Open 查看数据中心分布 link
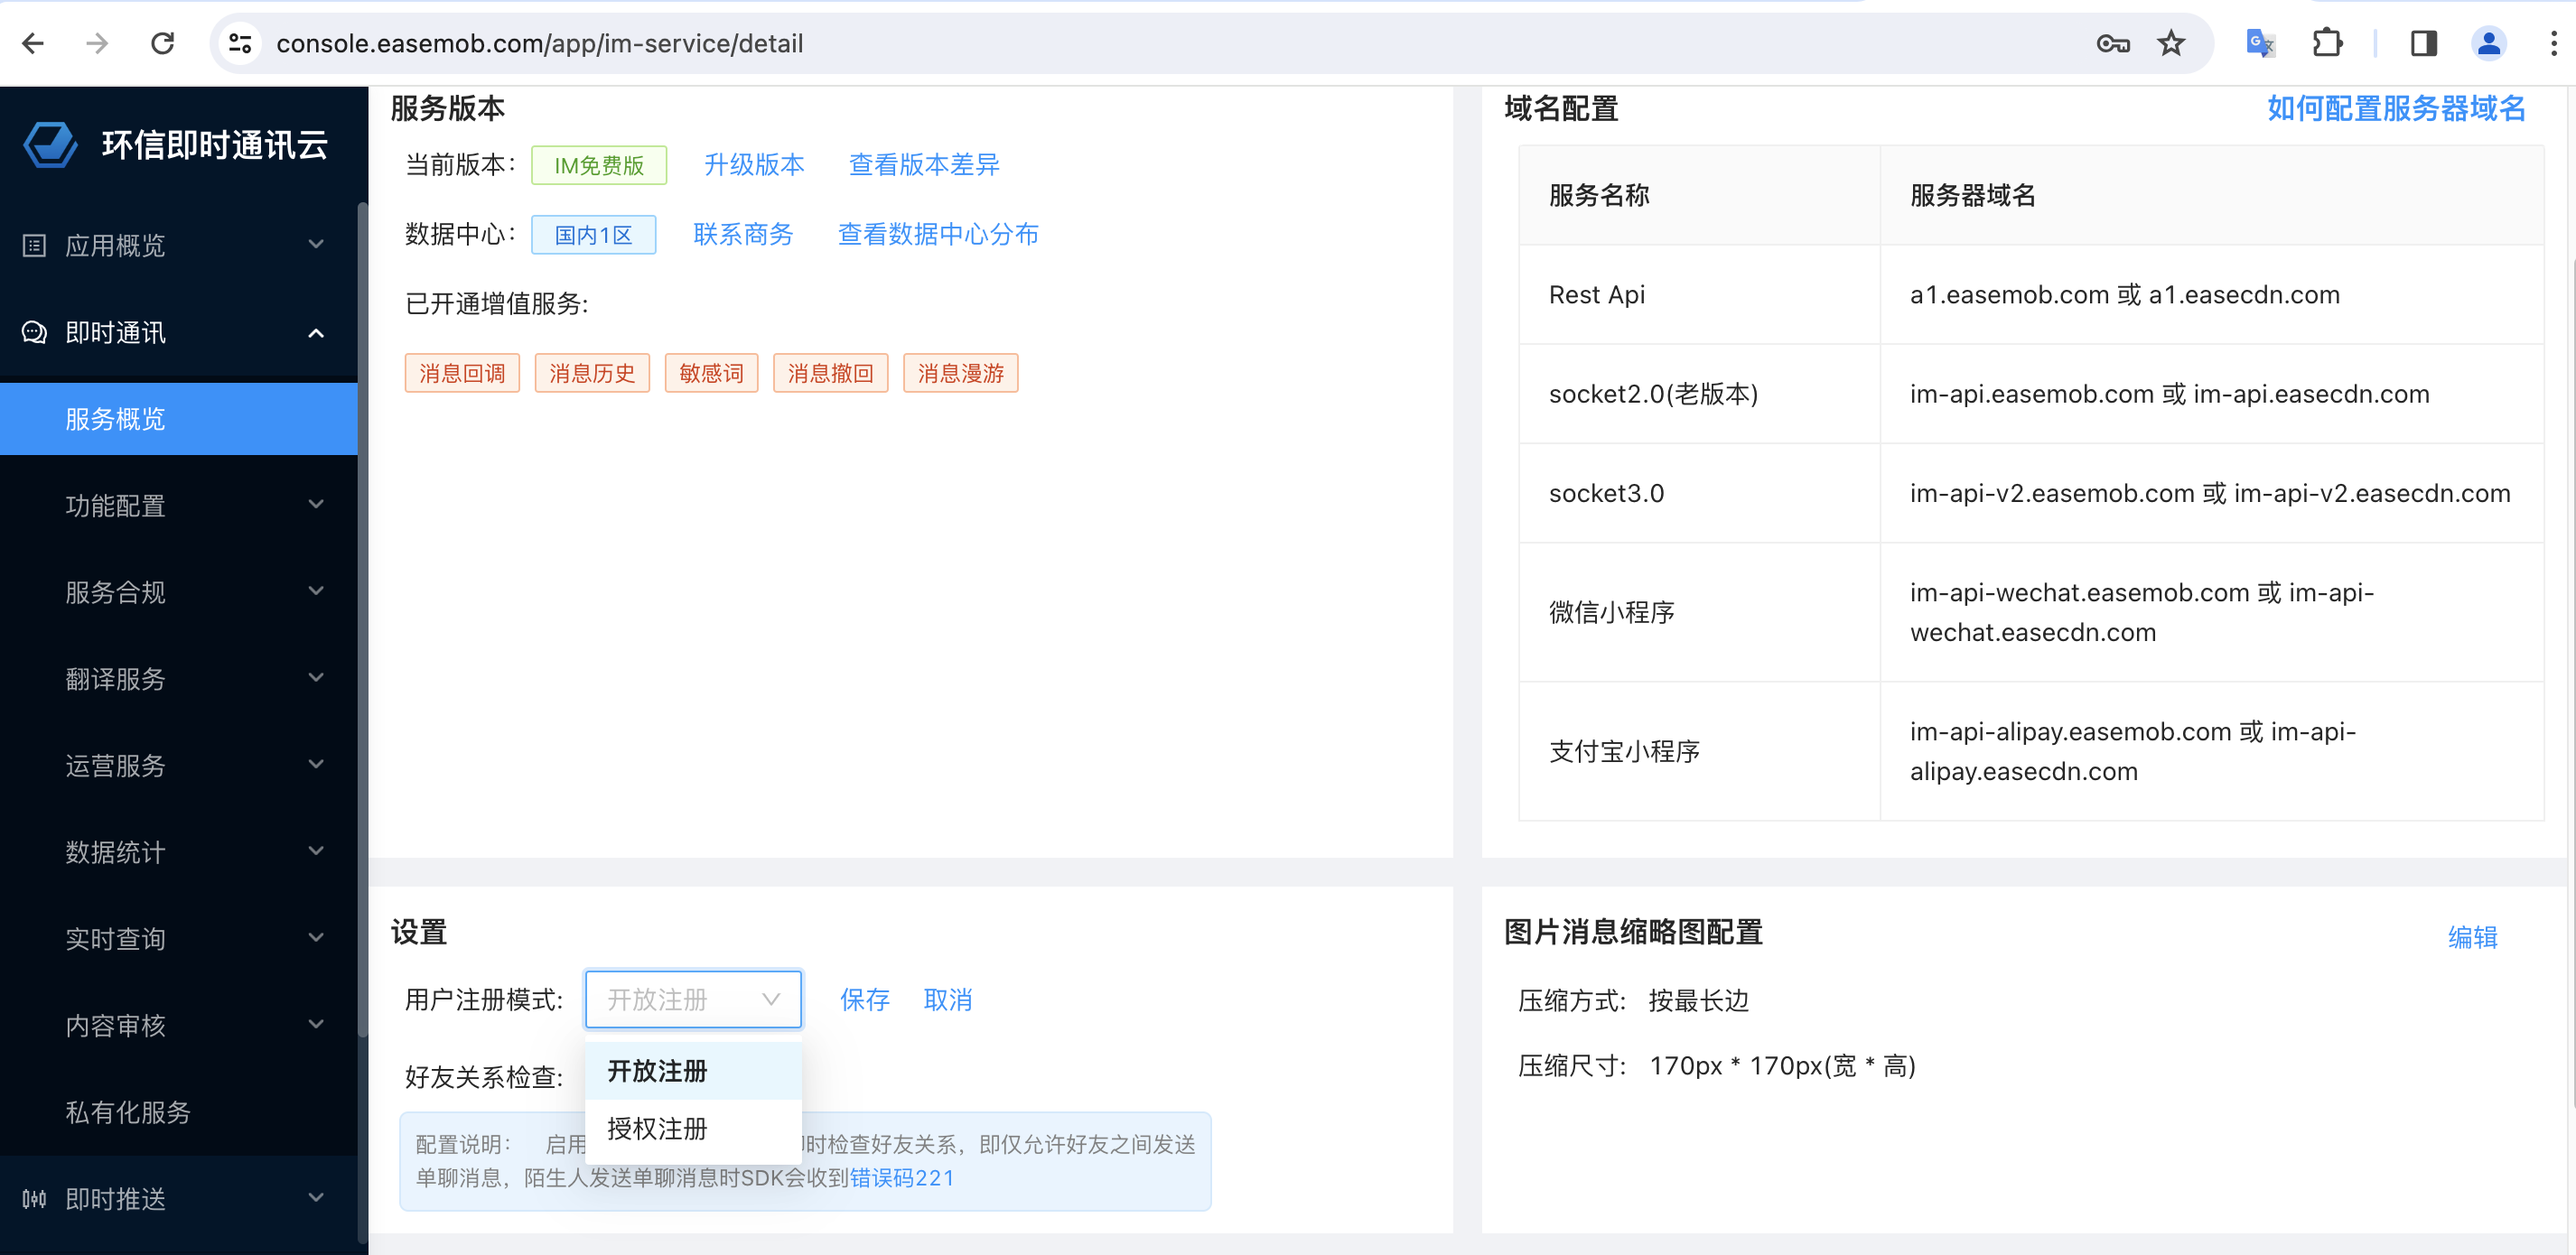 tap(938, 234)
